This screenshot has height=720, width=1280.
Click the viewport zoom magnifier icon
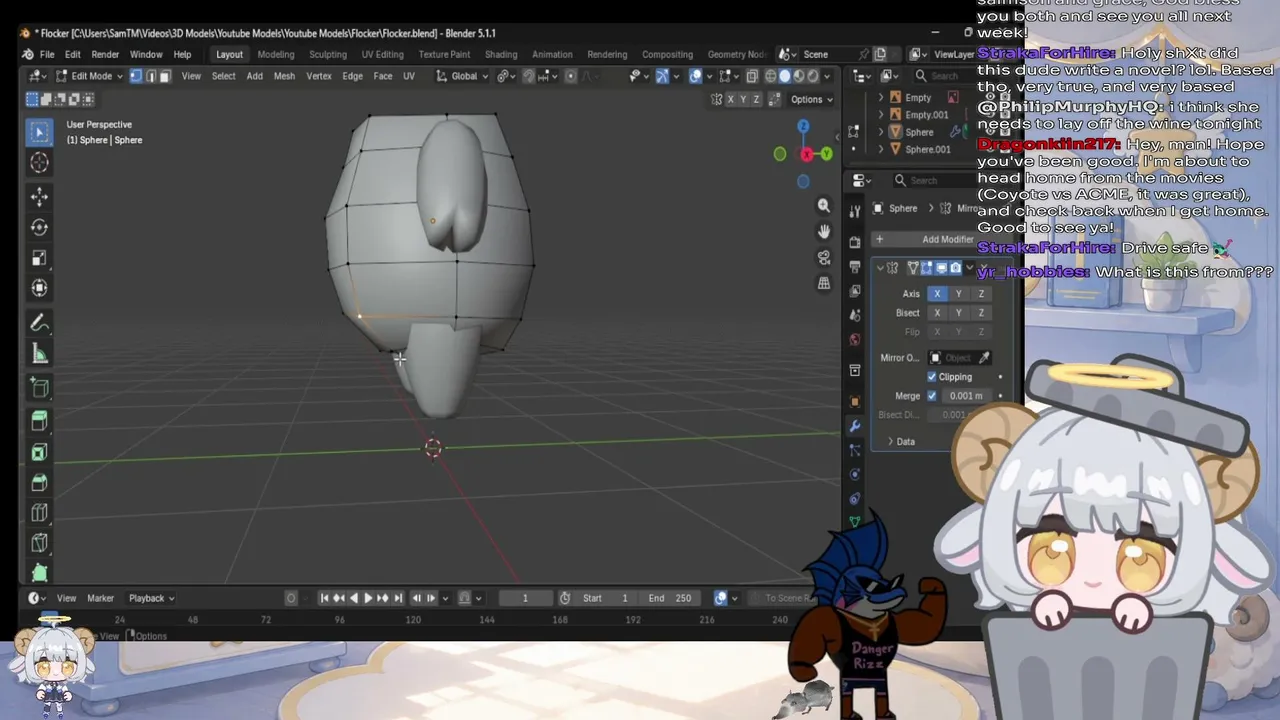pos(824,205)
